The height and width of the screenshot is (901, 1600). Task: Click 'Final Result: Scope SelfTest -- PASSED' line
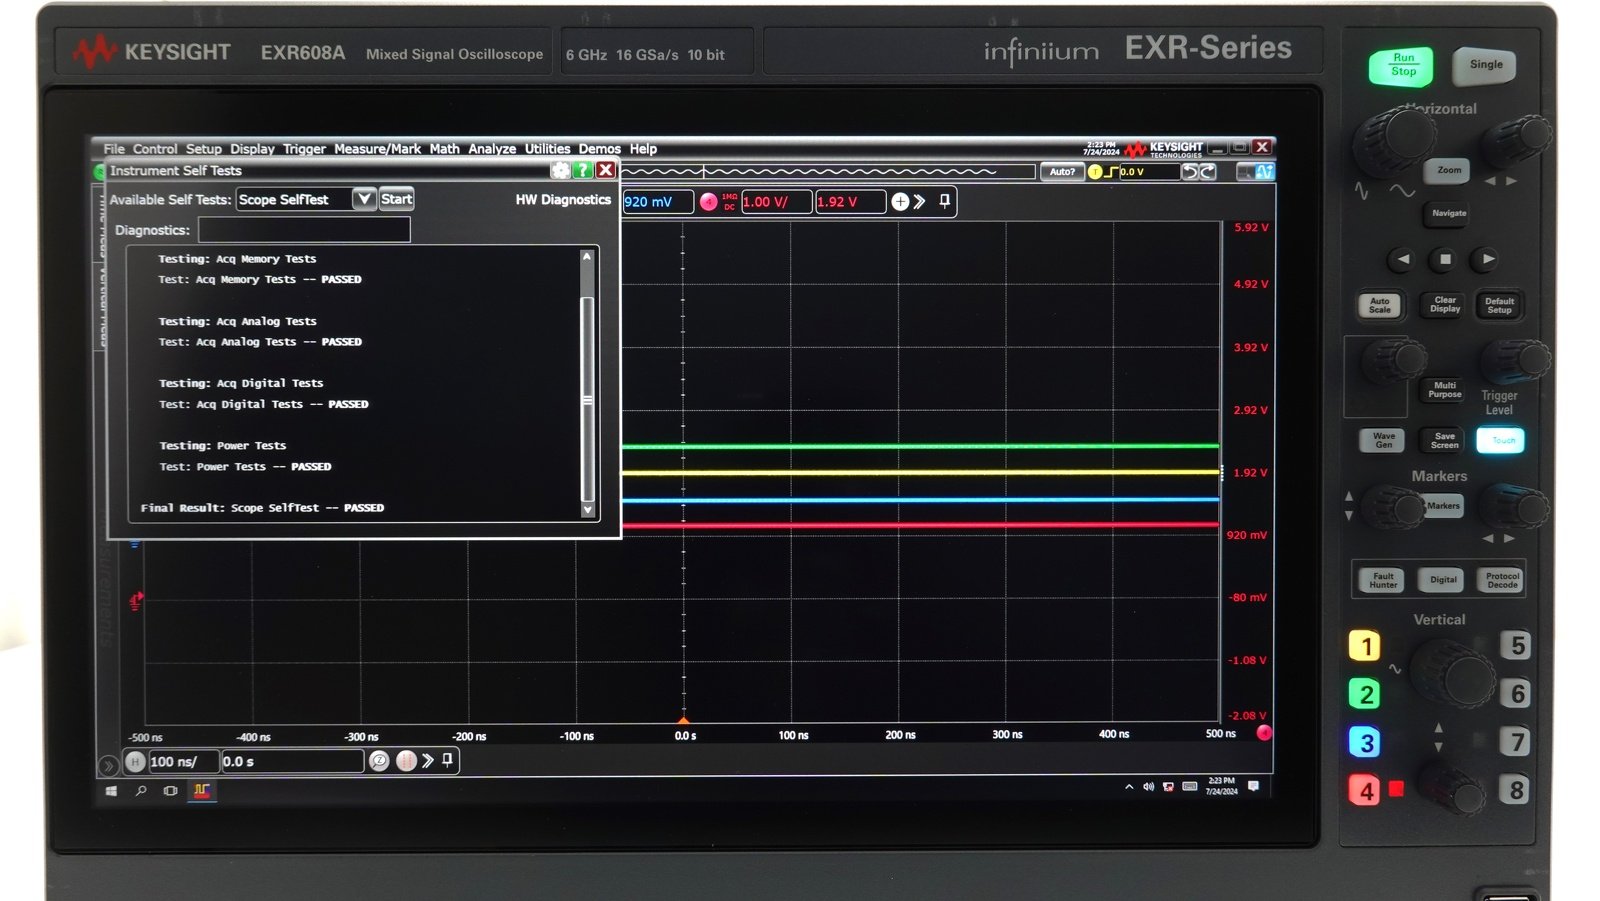click(262, 508)
